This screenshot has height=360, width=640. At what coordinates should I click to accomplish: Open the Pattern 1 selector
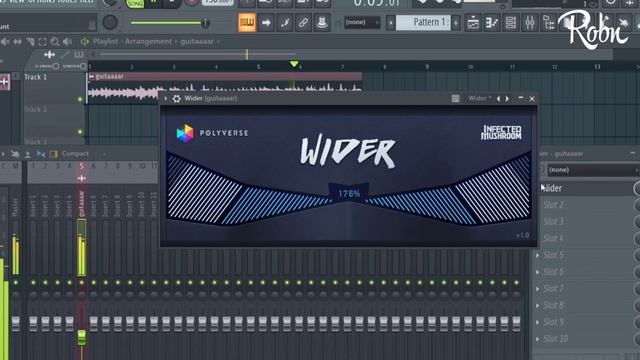click(423, 22)
